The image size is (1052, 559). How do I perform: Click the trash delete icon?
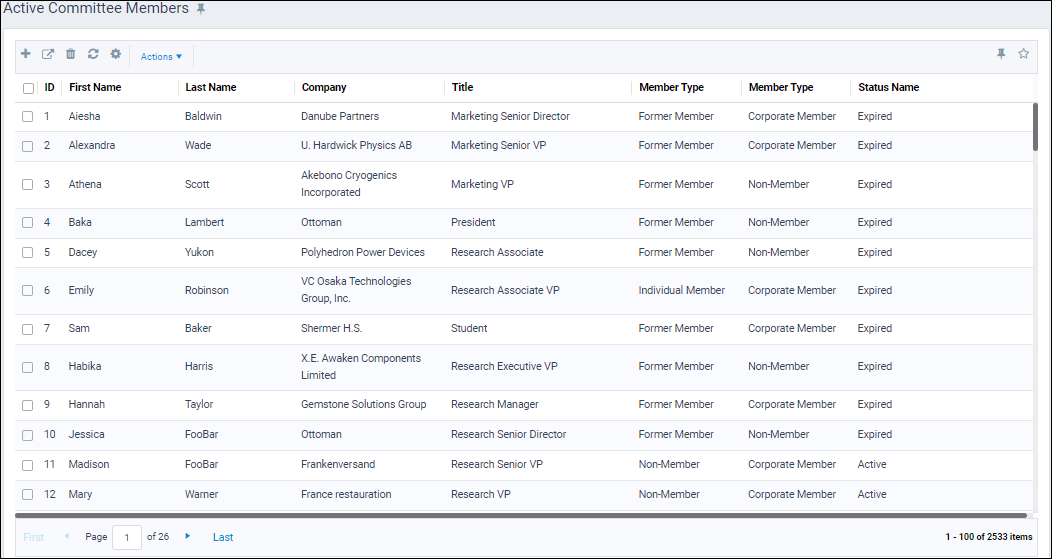[x=70, y=54]
